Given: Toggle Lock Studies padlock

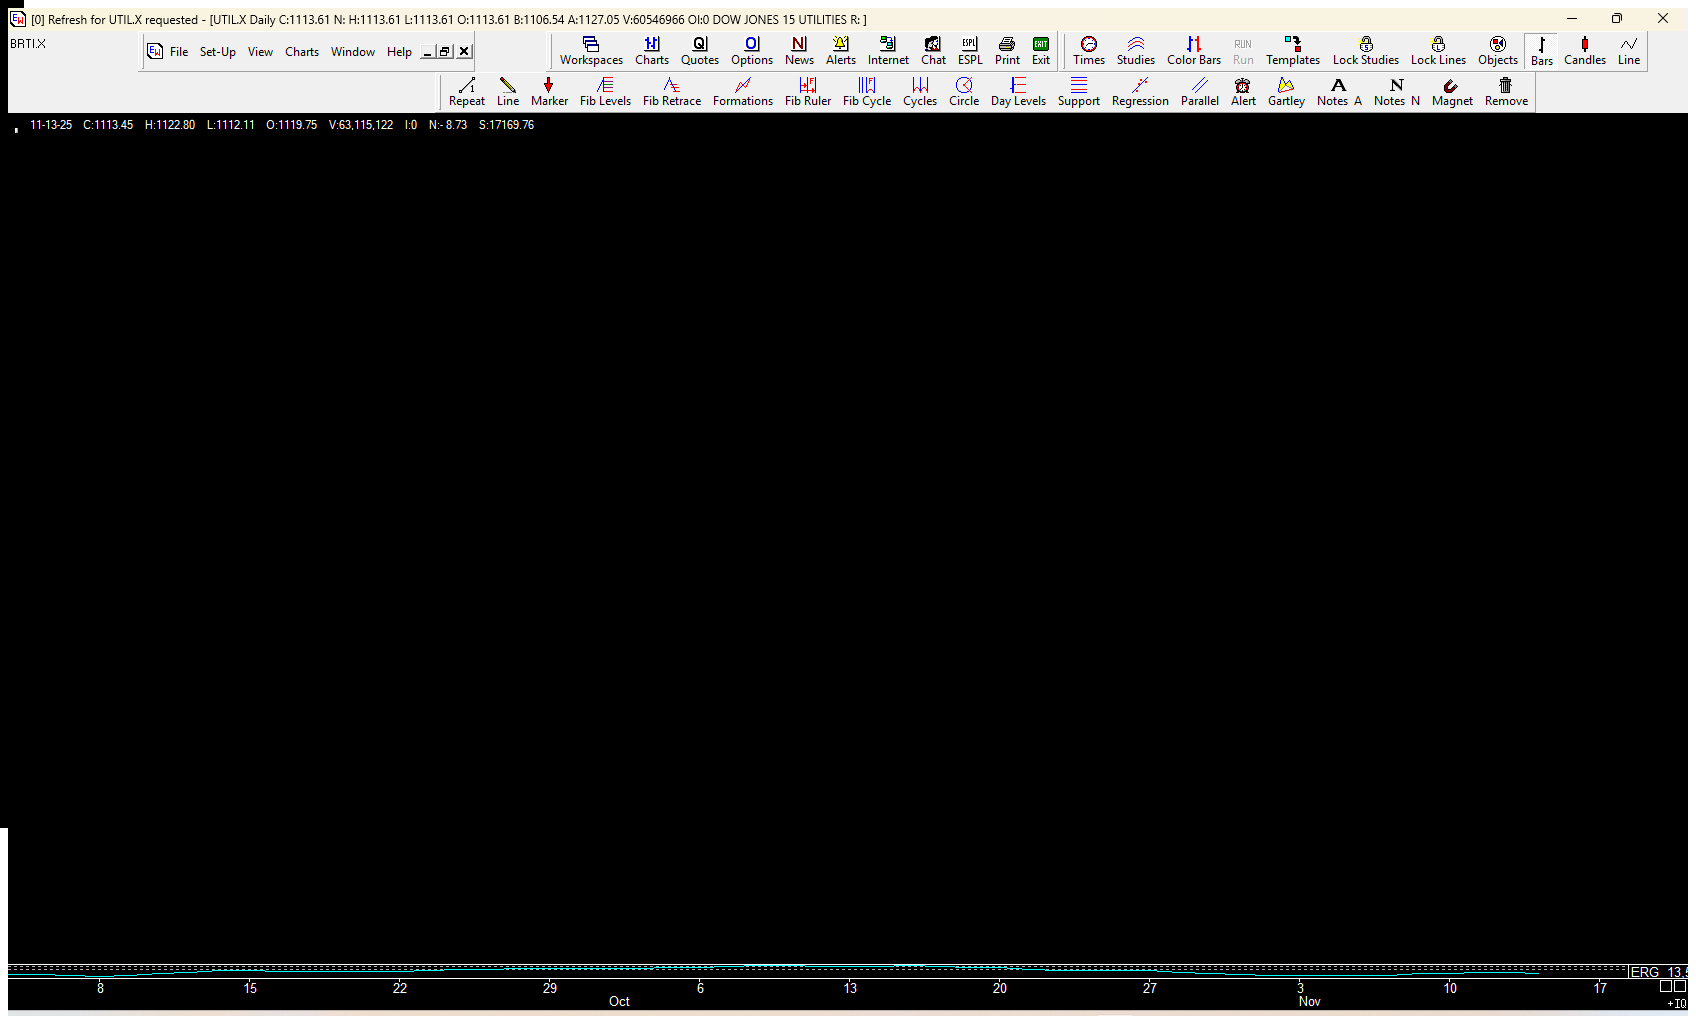Looking at the screenshot, I should [1365, 50].
